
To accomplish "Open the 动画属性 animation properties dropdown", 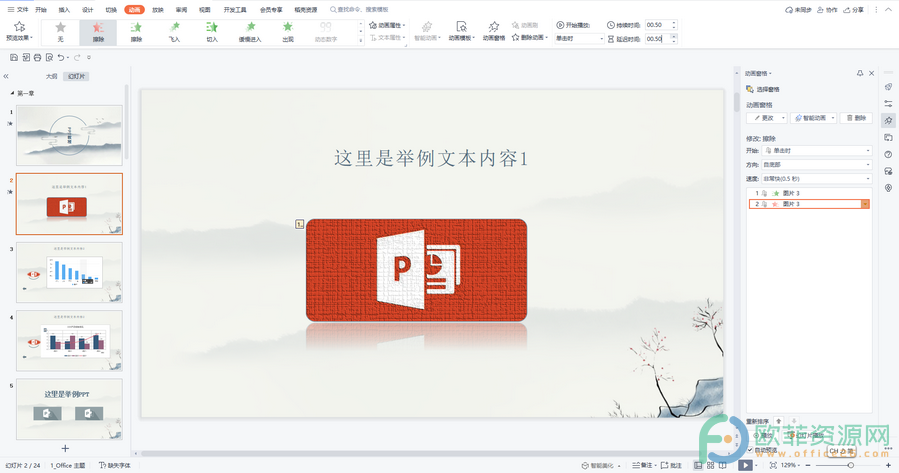I will 388,25.
